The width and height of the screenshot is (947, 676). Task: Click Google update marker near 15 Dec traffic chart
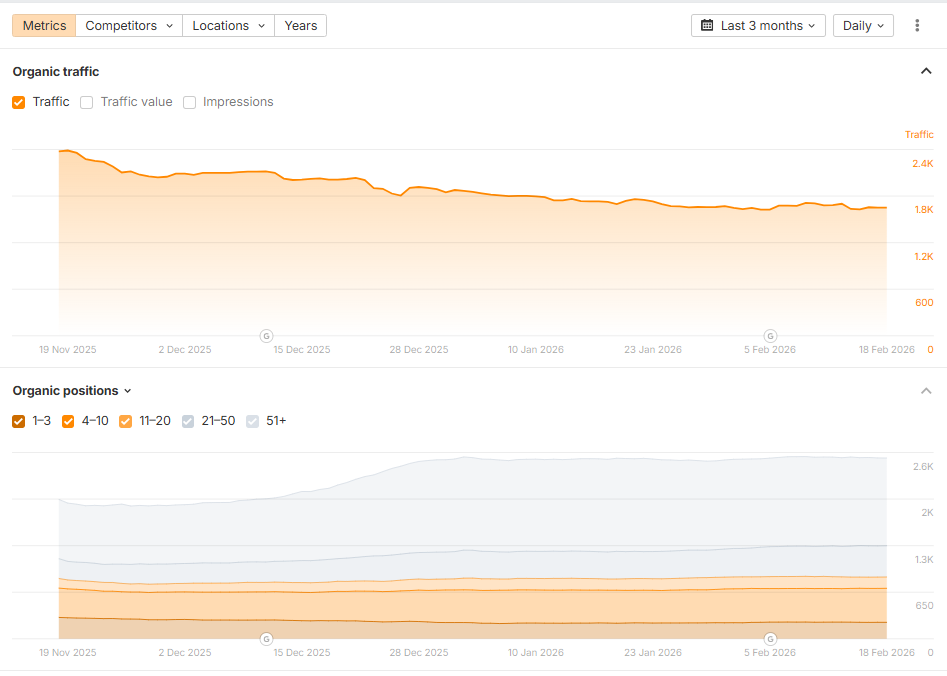coord(267,335)
